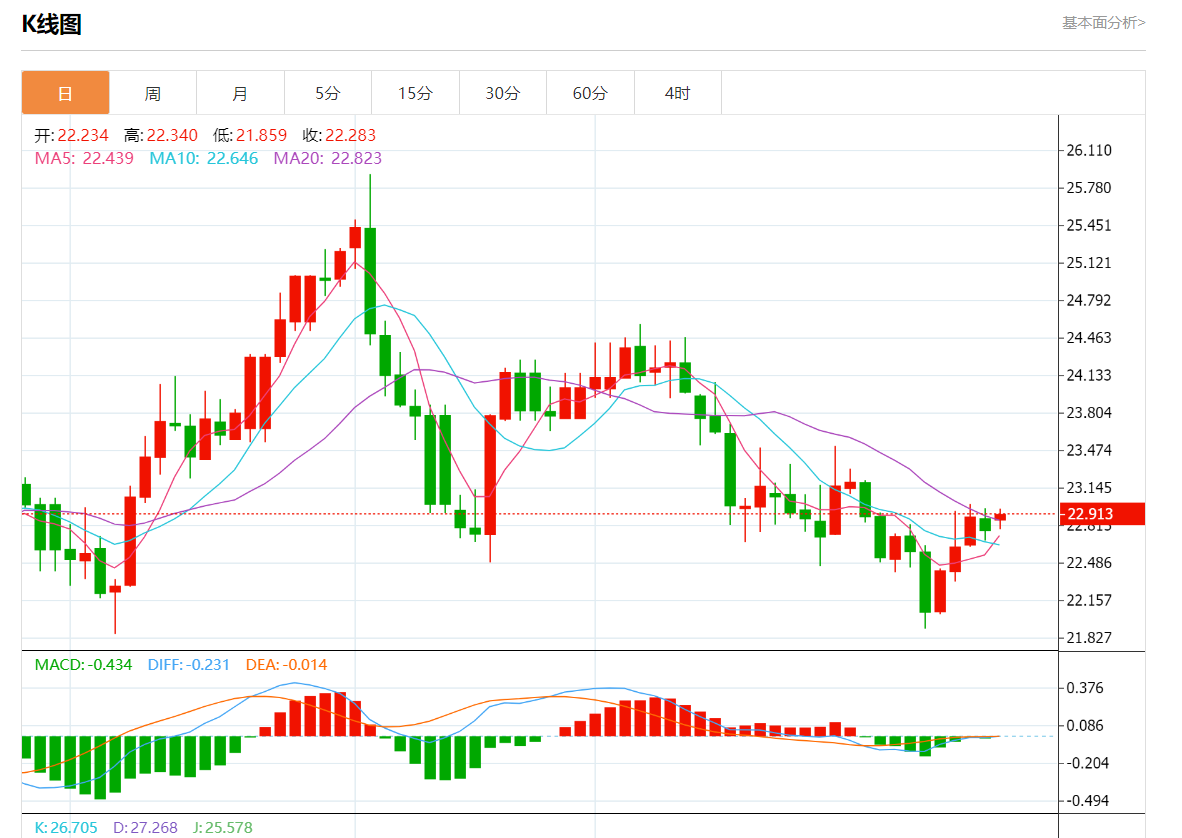Viewport: 1182px width, 838px height.
Task: Click the 26.110 price axis label
Action: pos(1089,150)
